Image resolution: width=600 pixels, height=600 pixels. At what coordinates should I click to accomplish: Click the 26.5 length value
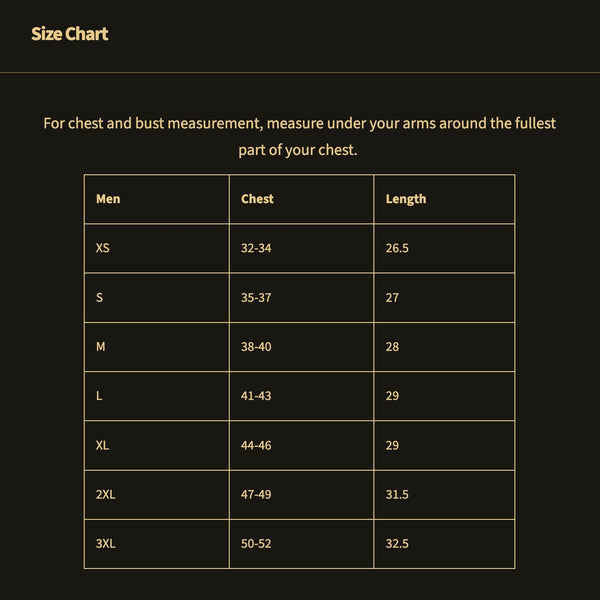click(397, 248)
